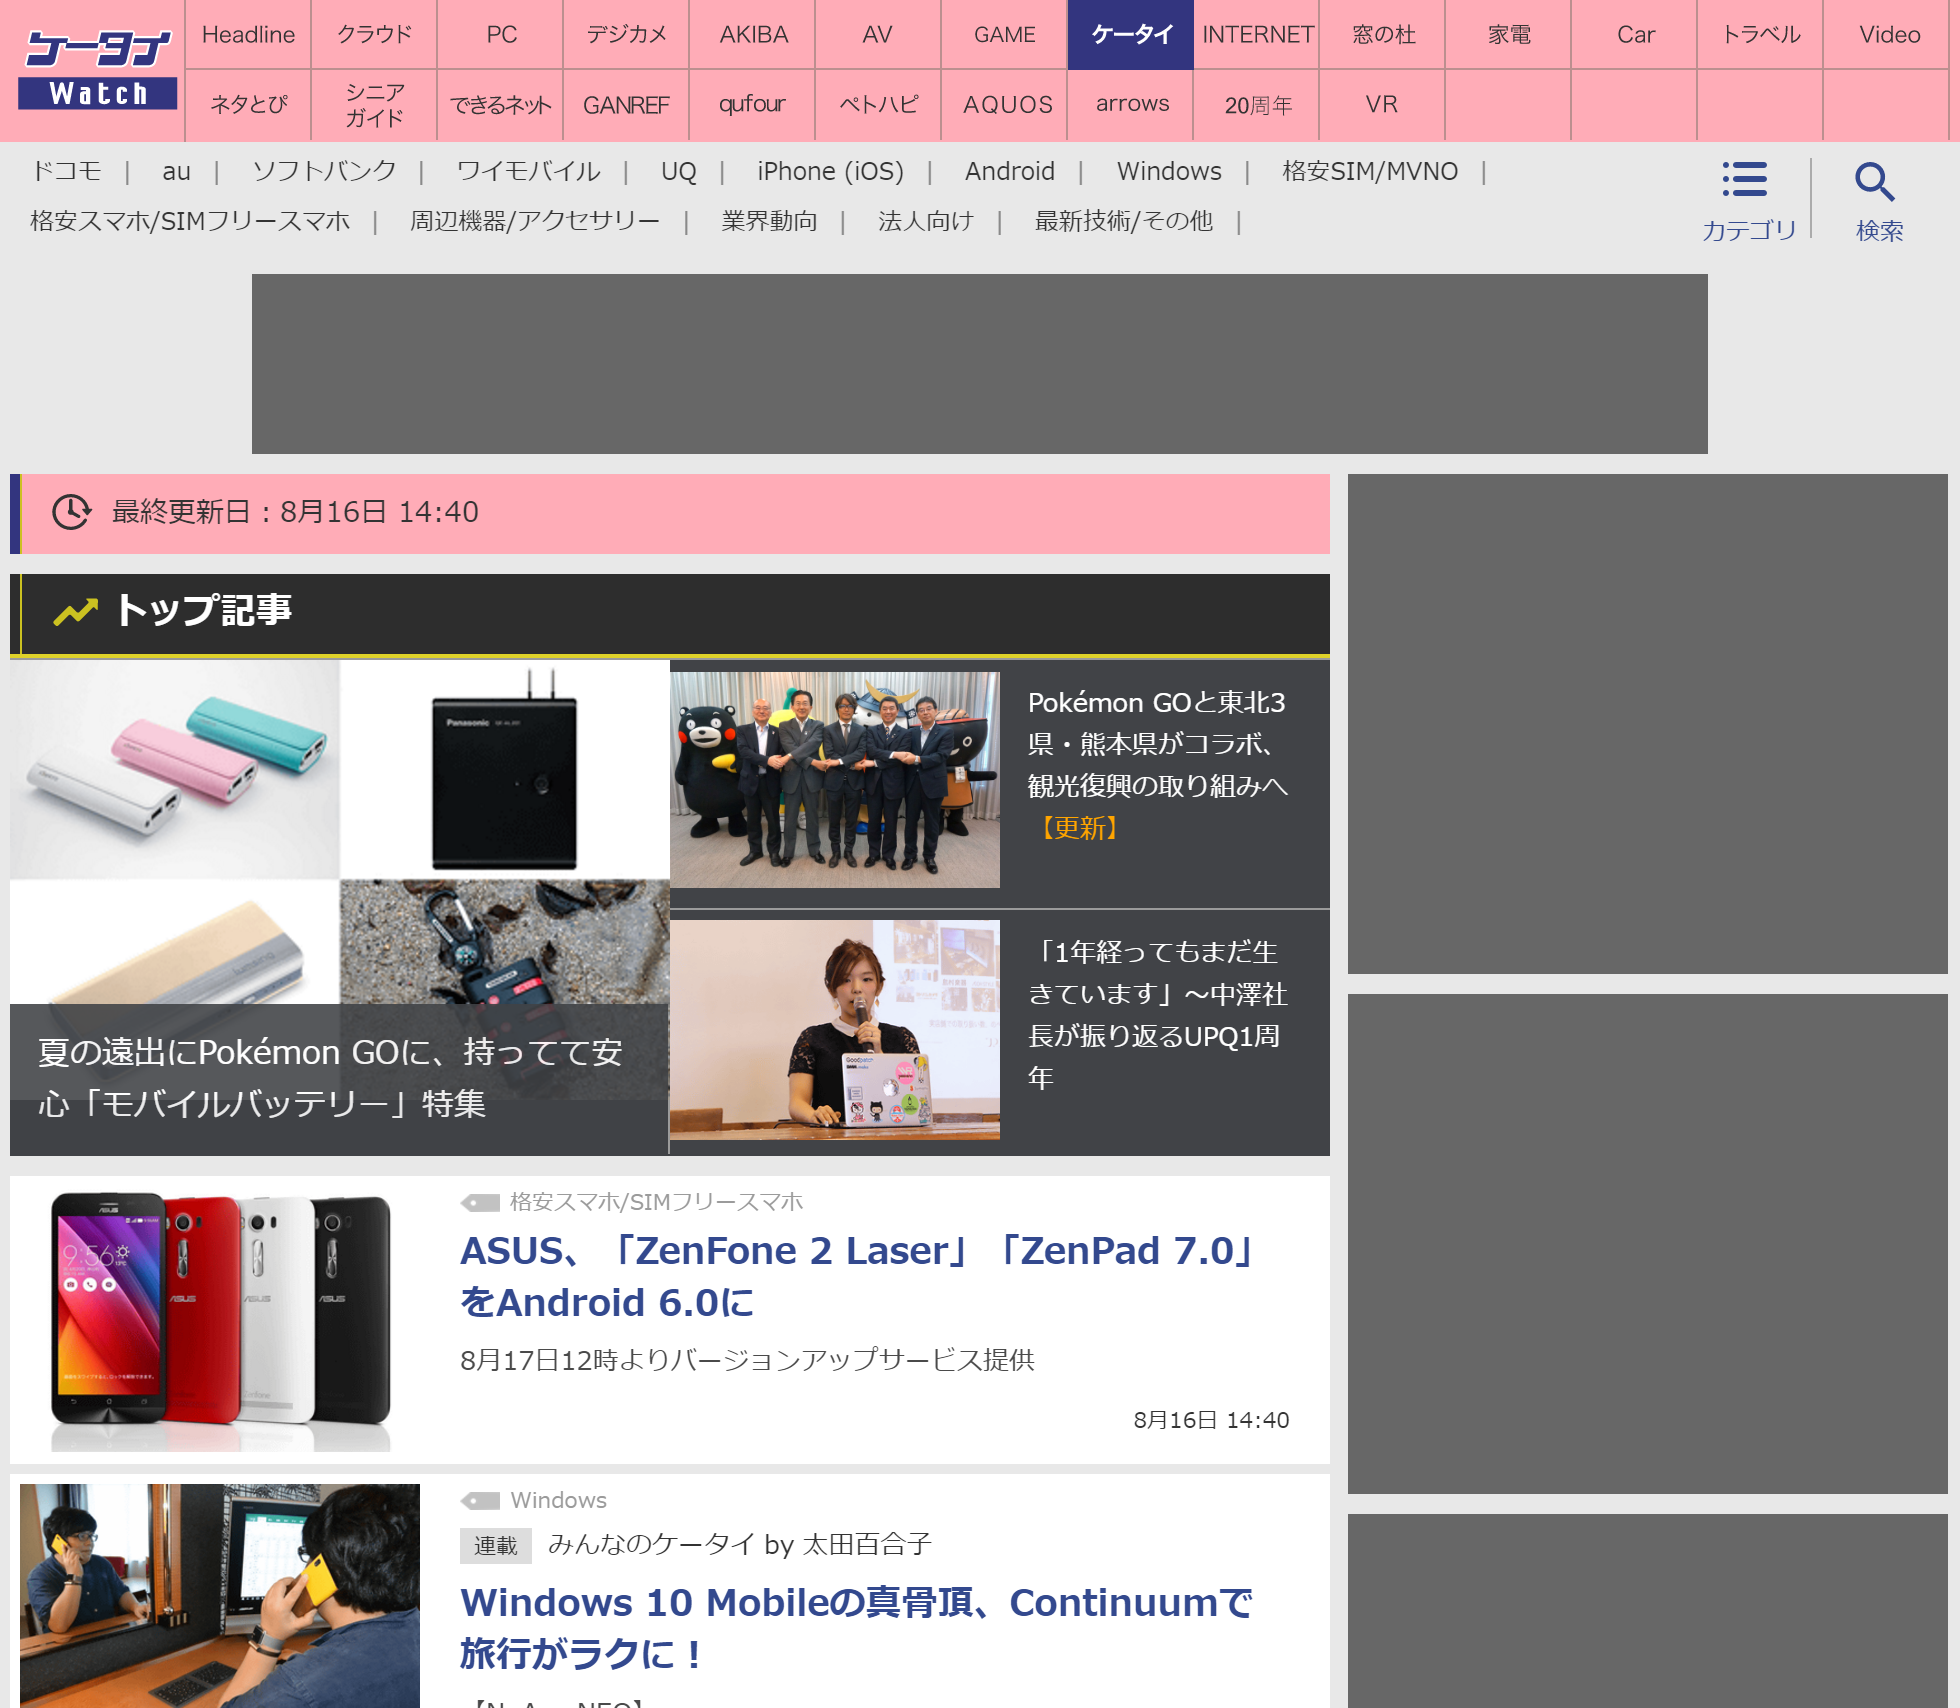Click the UQ category link
This screenshot has width=1960, height=1708.
(679, 172)
